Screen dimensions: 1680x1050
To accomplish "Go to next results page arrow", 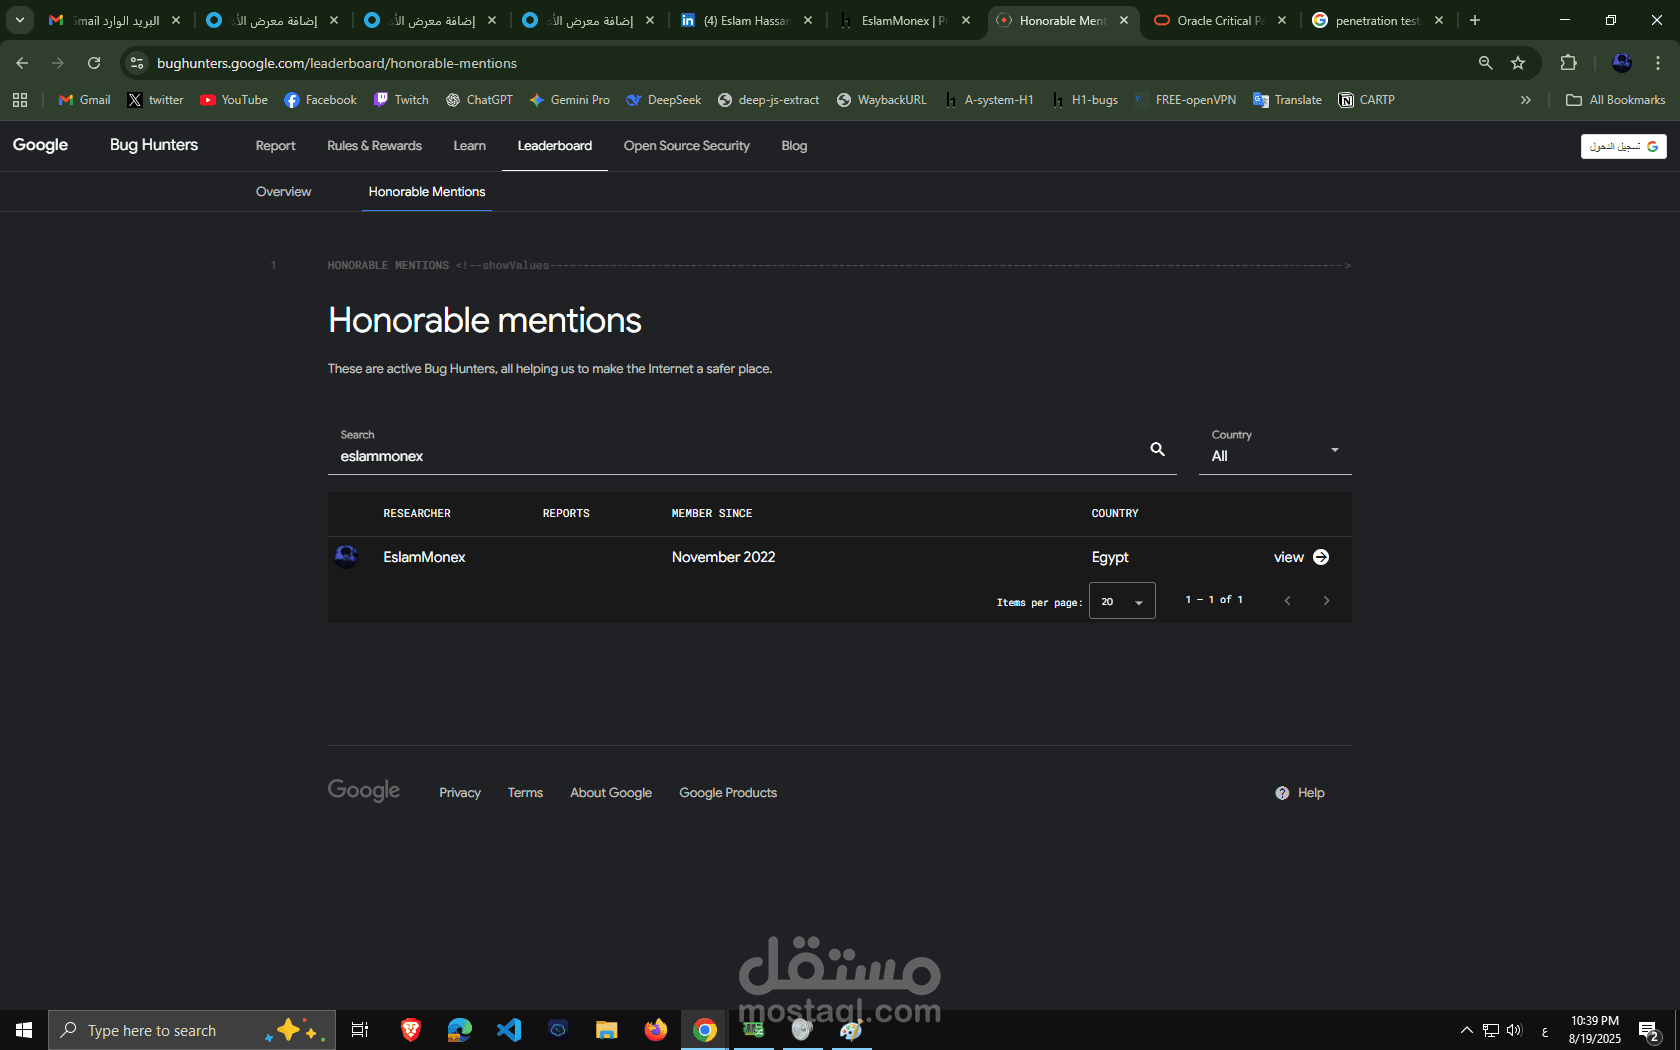I will pyautogui.click(x=1326, y=601).
